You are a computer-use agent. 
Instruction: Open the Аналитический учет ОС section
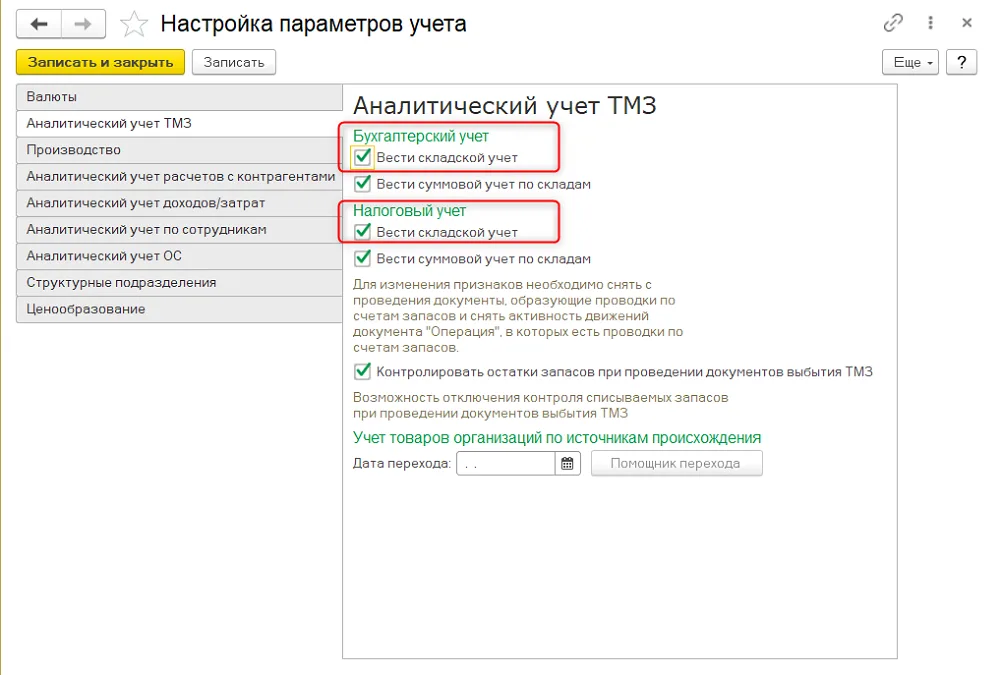(179, 256)
